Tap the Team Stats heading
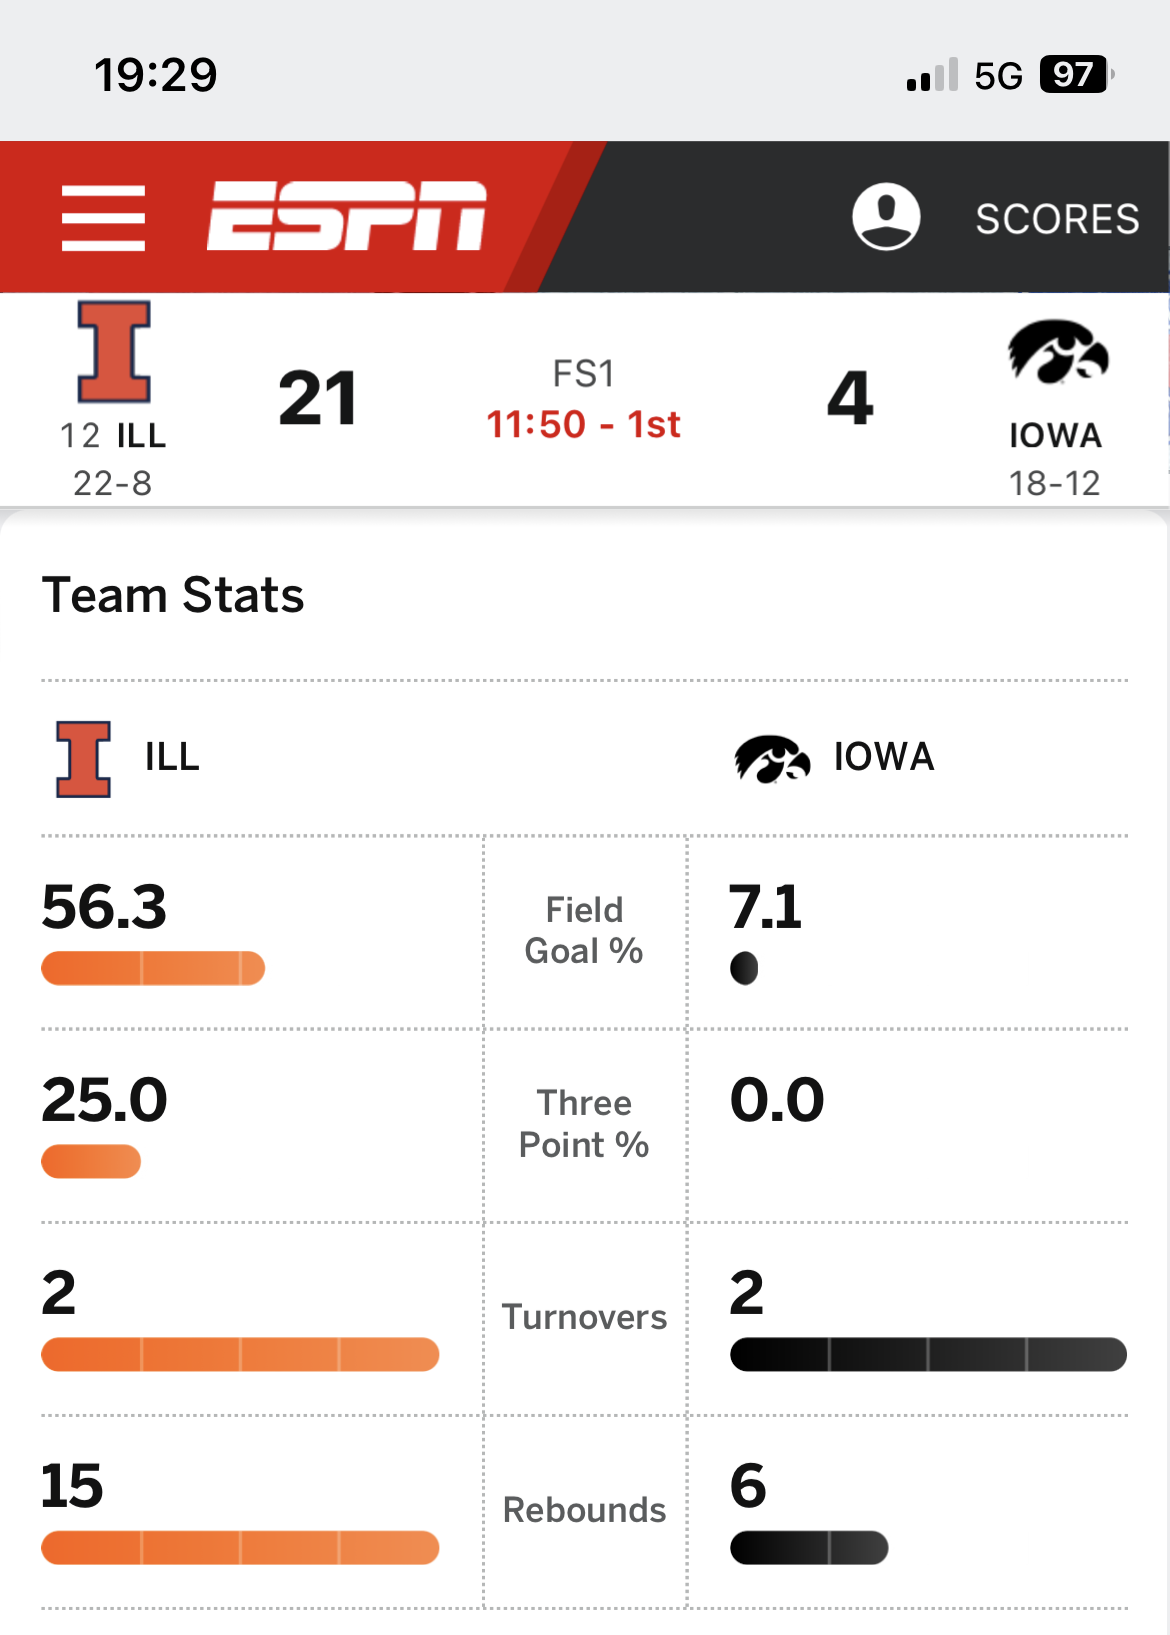Image resolution: width=1170 pixels, height=1635 pixels. tap(173, 595)
